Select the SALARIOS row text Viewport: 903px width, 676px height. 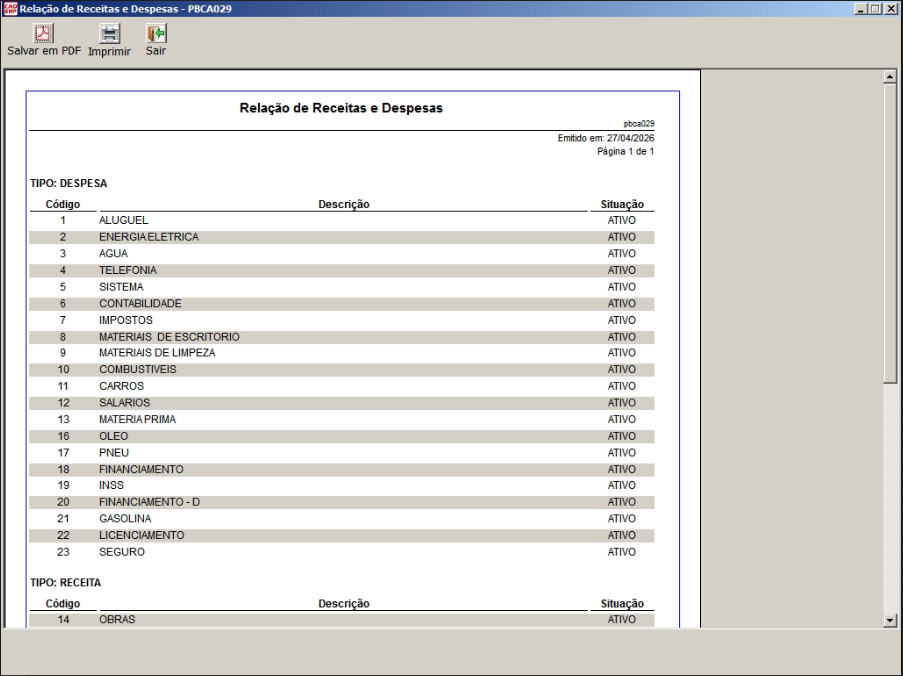[124, 403]
